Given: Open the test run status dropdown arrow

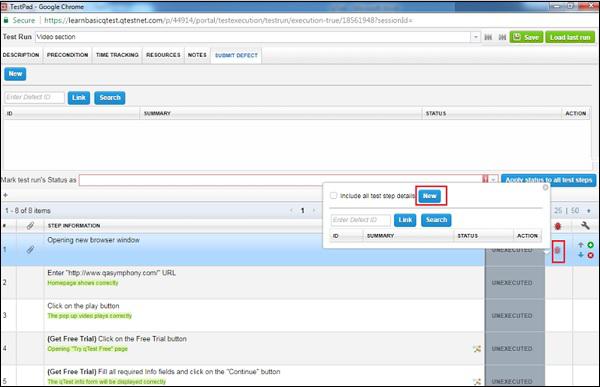Looking at the screenshot, I should click(494, 180).
